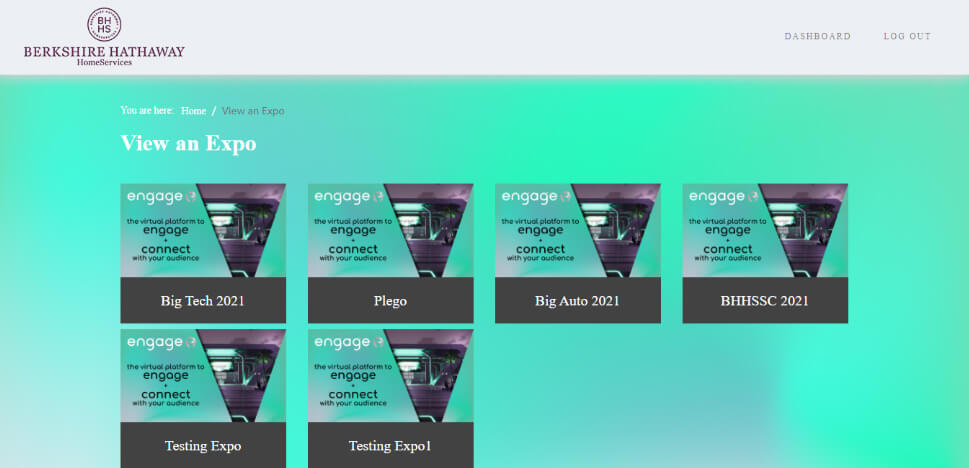Open the Dashboard menu item
Viewport: 969px width, 468px height.
click(x=818, y=36)
